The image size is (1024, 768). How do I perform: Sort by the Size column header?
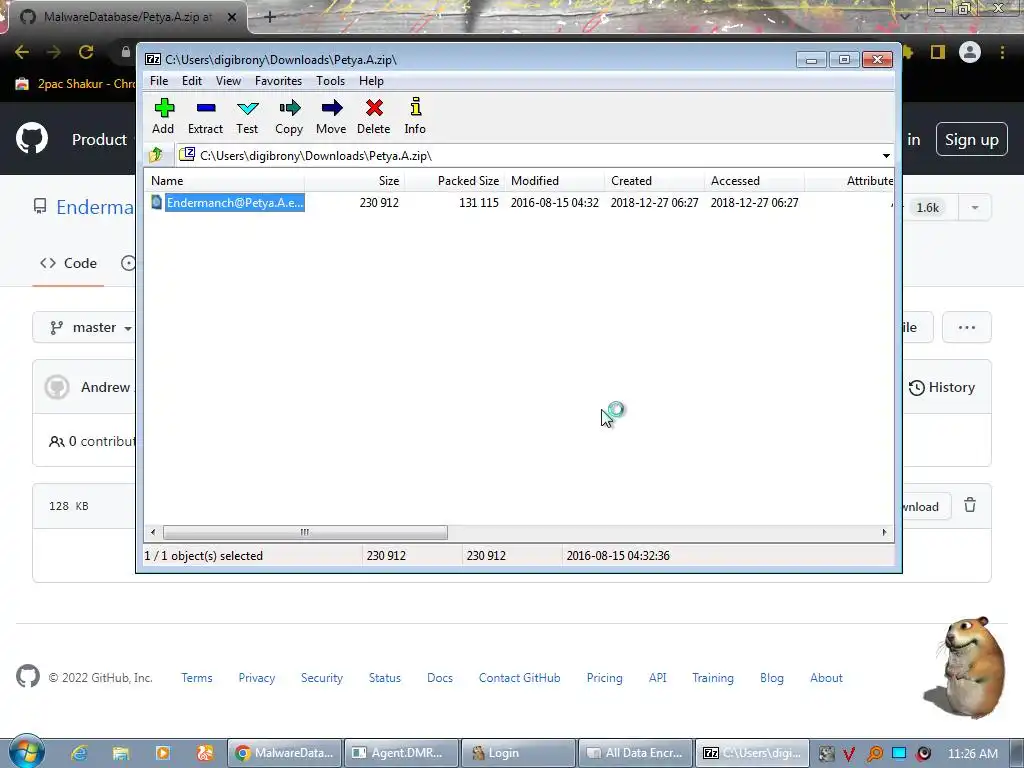click(x=355, y=181)
